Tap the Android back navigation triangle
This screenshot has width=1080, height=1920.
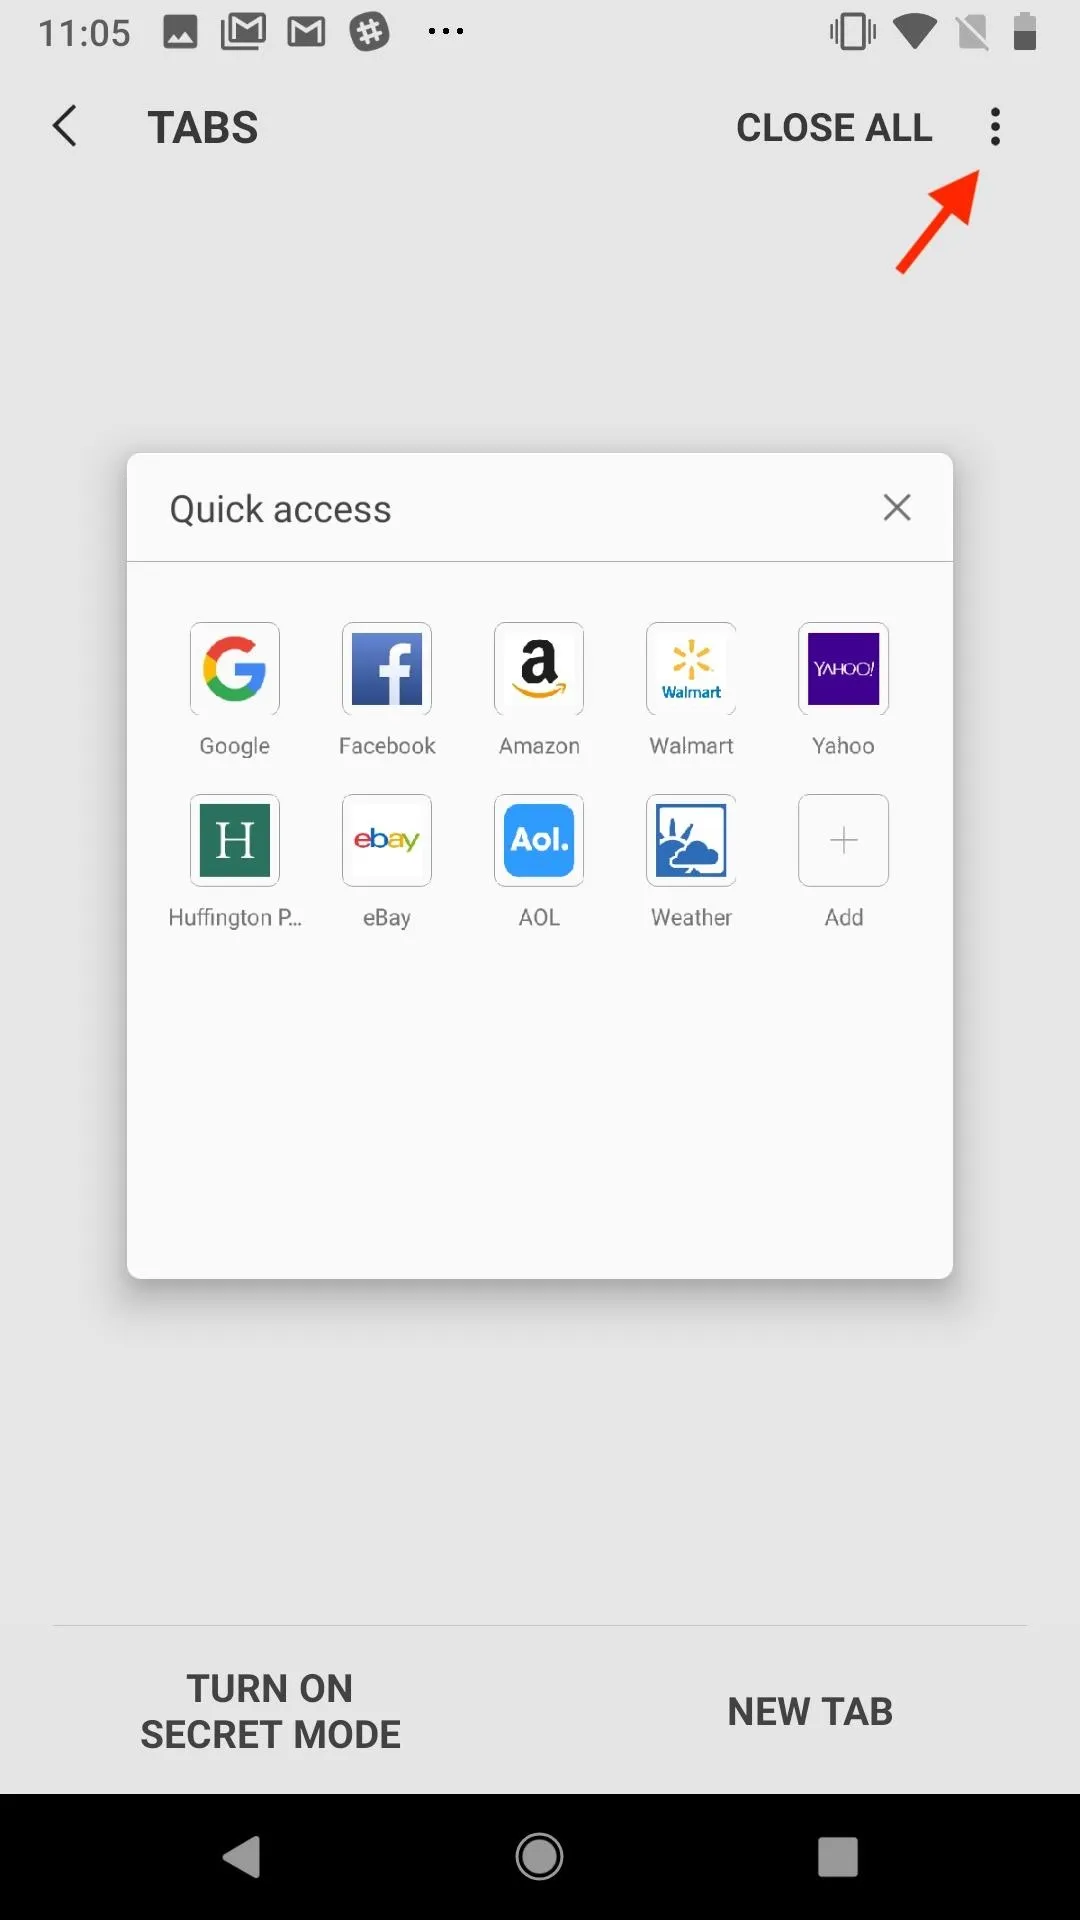pos(241,1857)
